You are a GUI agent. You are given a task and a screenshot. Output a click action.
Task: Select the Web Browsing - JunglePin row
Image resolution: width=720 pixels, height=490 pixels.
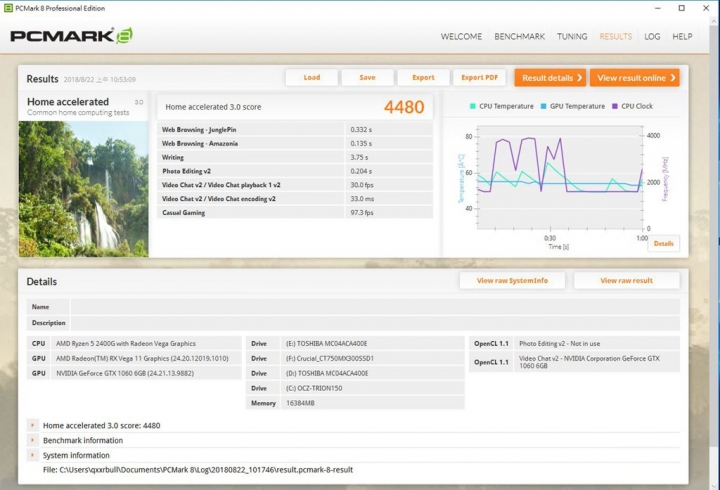coord(295,130)
